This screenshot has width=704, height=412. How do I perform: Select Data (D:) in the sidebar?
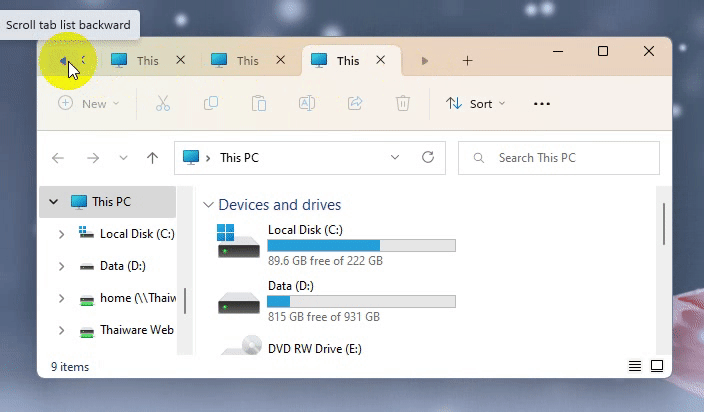123,266
